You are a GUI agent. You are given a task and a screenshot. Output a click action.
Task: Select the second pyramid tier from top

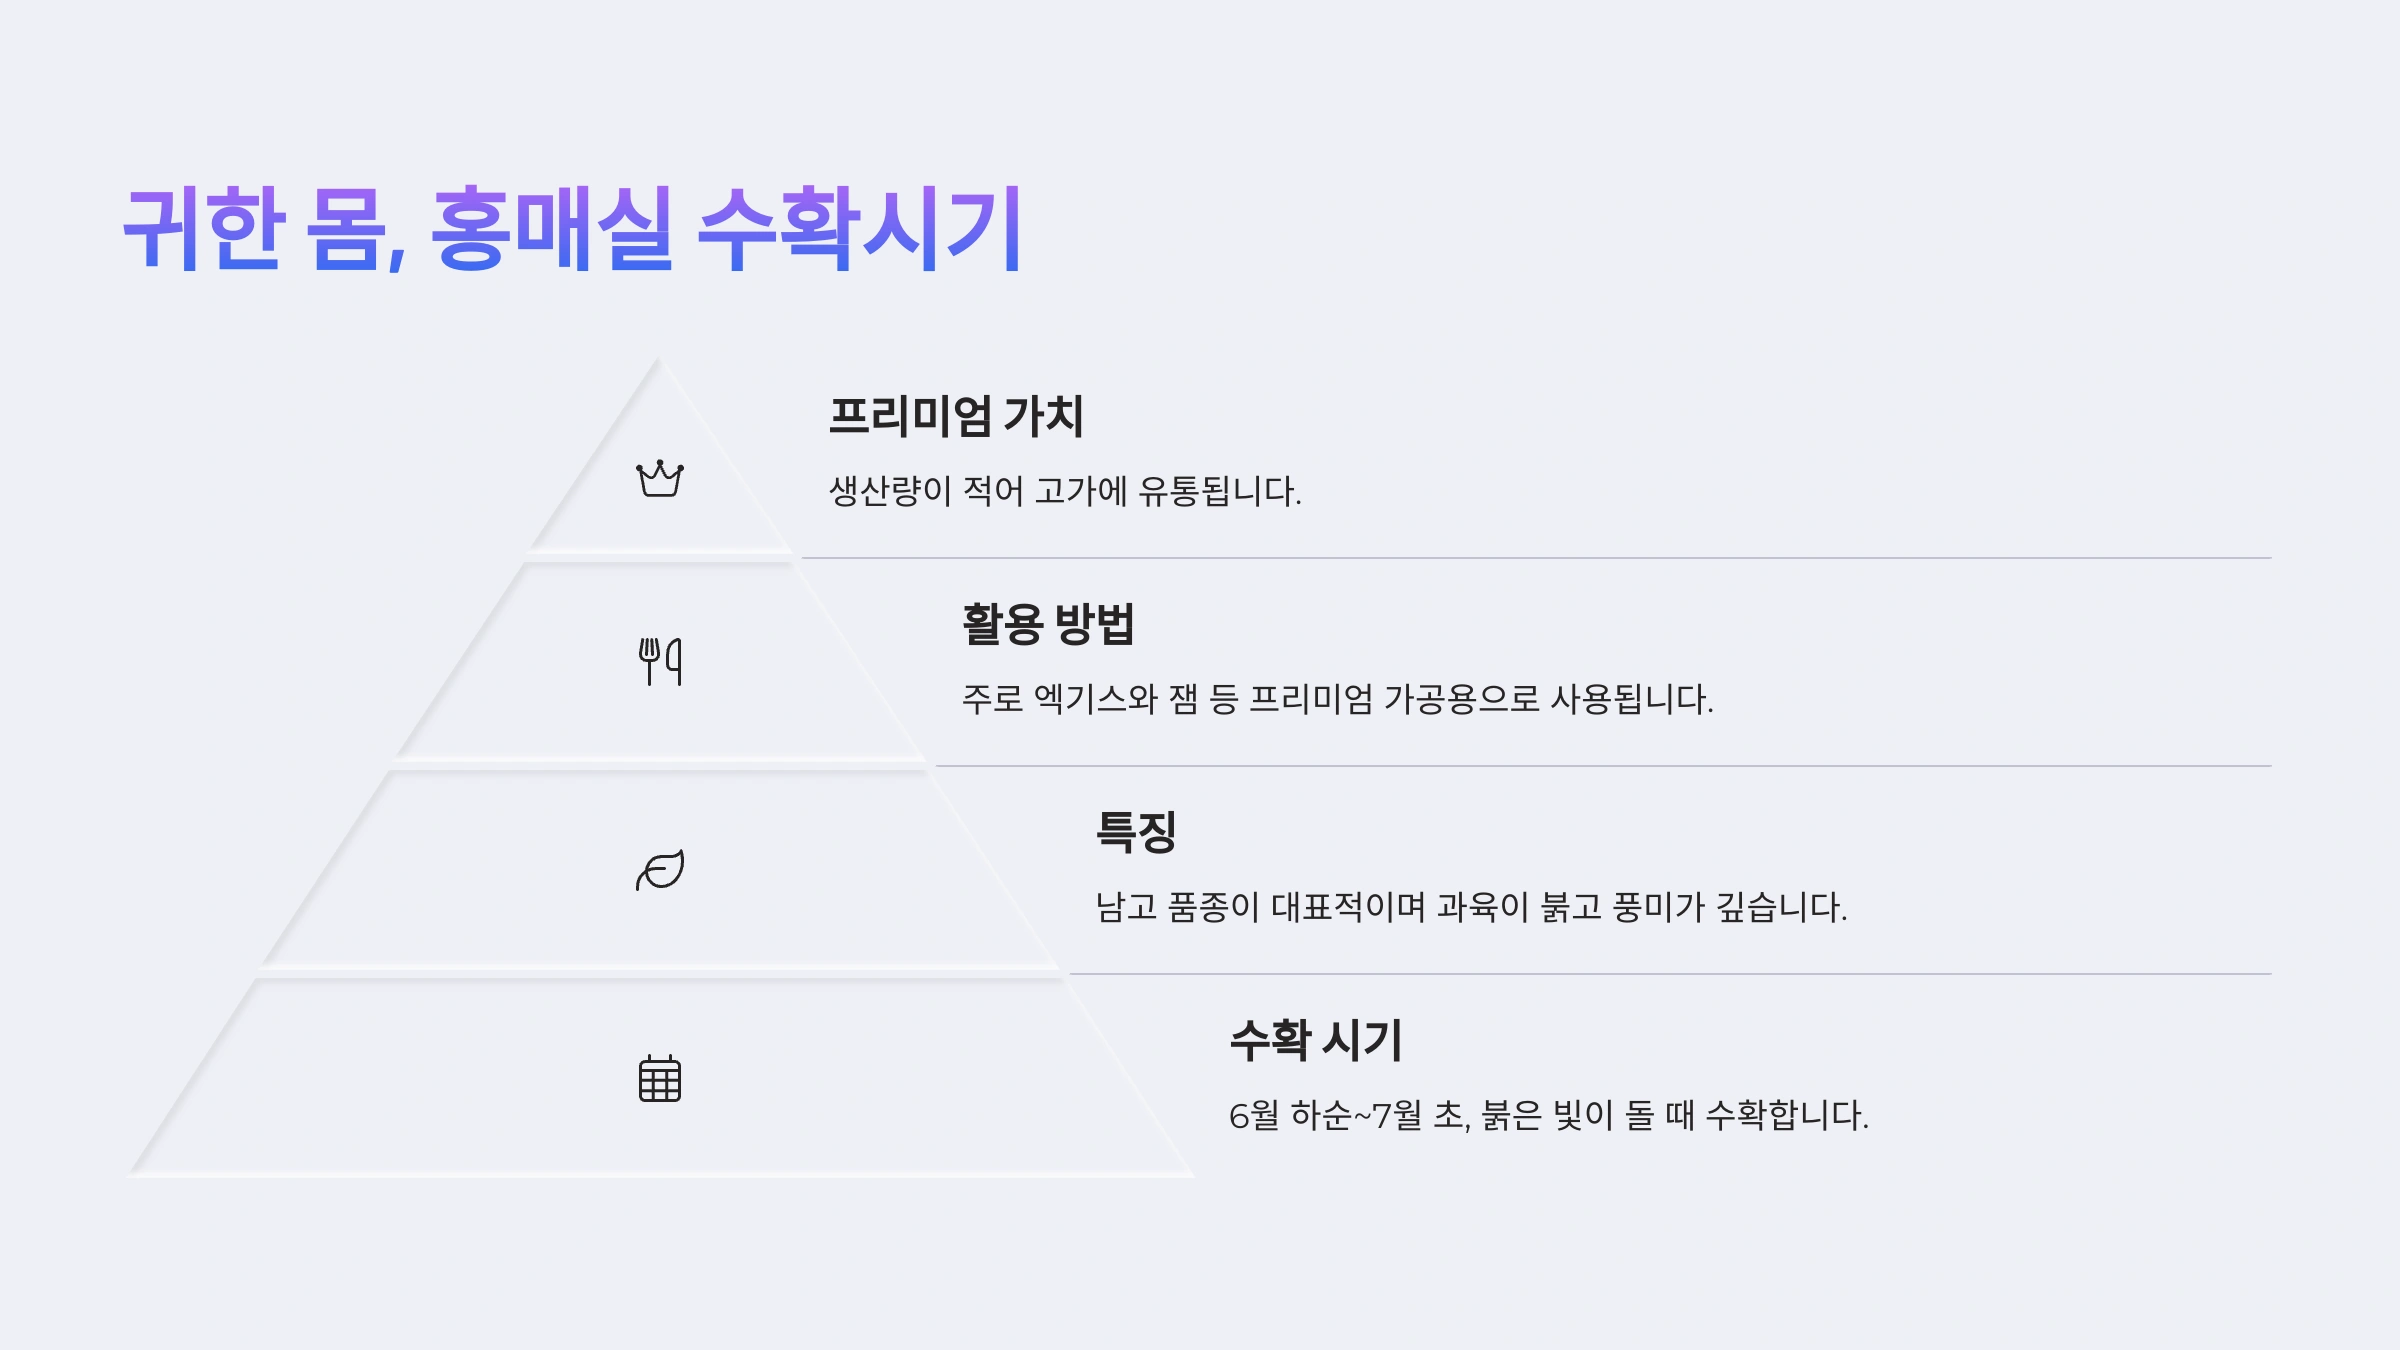(x=660, y=662)
